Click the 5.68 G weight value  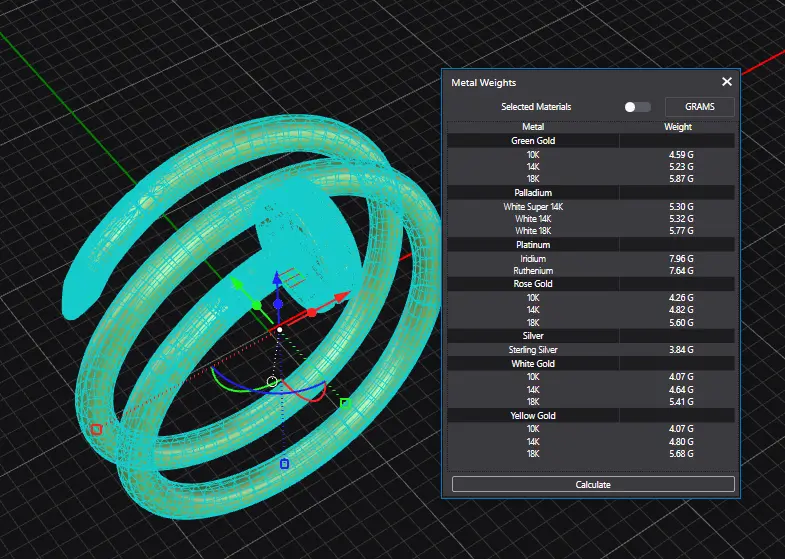click(x=681, y=454)
